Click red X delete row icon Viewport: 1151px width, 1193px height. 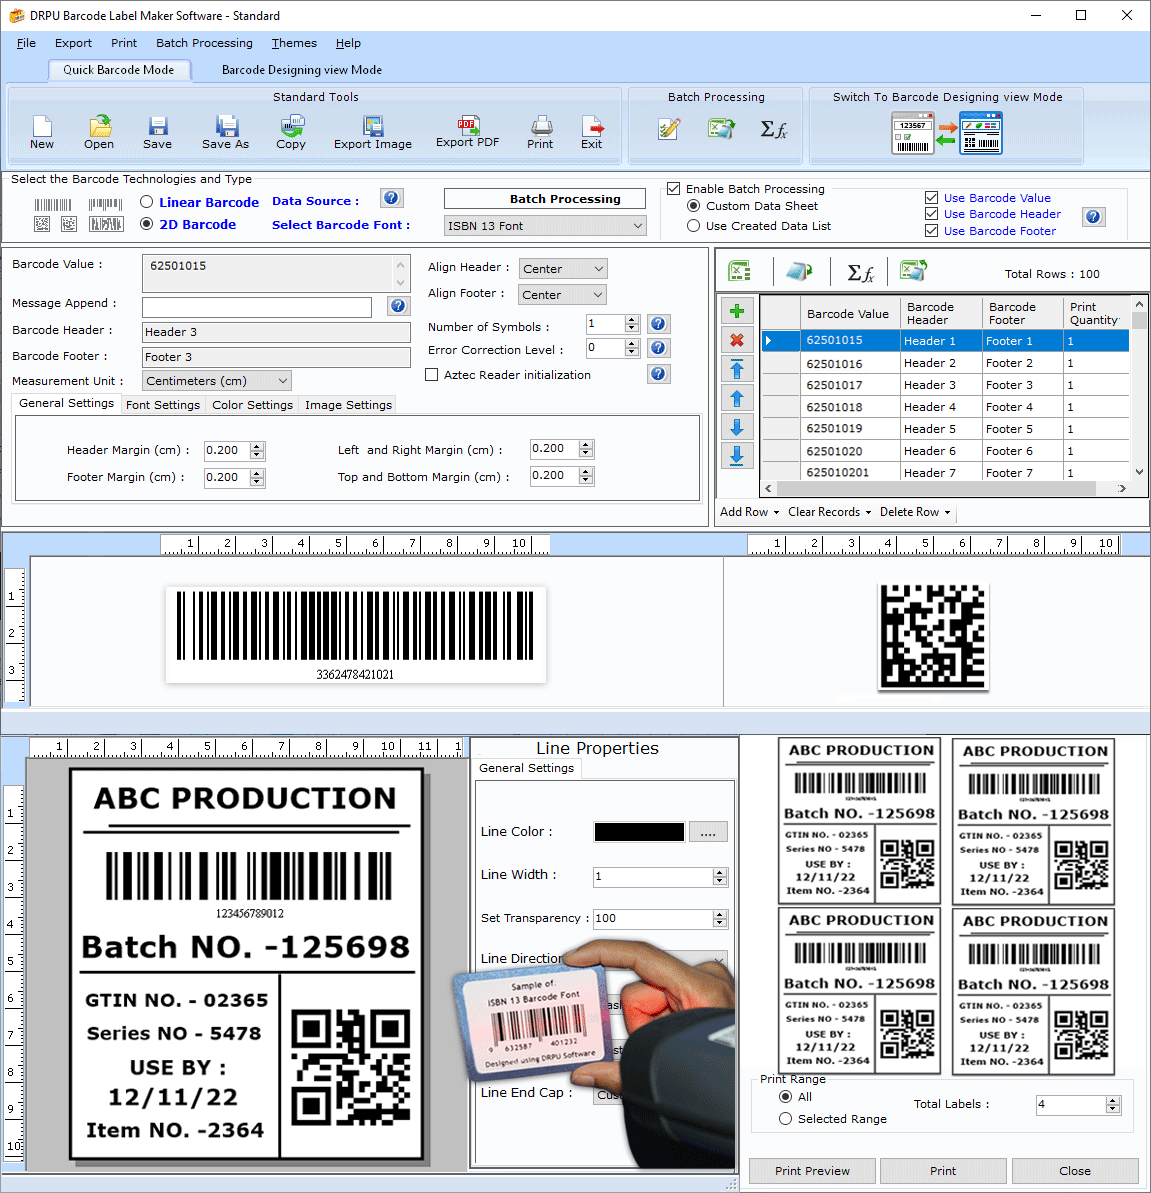[x=736, y=340]
